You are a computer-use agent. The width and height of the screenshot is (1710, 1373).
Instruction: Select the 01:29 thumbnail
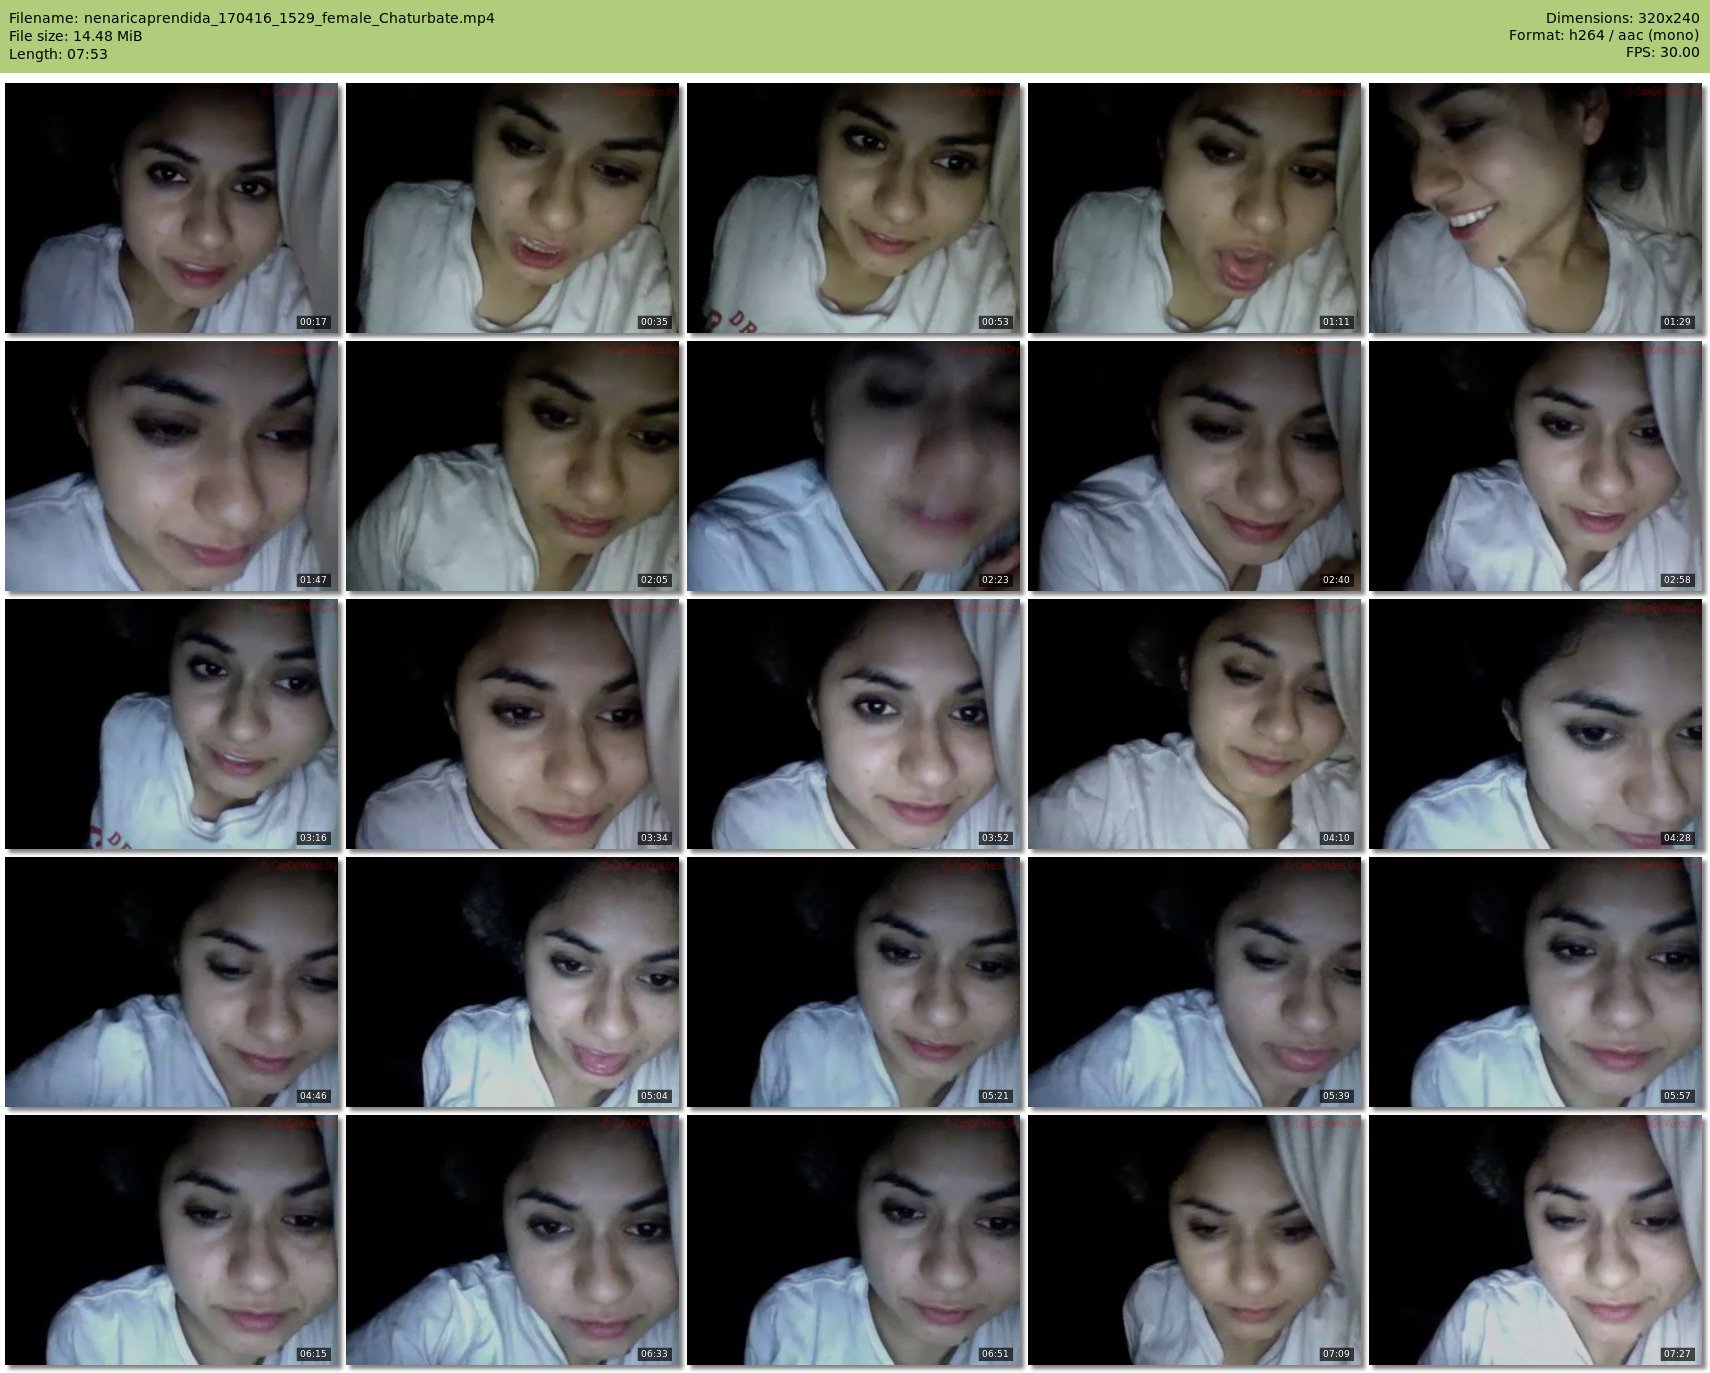(x=1536, y=208)
